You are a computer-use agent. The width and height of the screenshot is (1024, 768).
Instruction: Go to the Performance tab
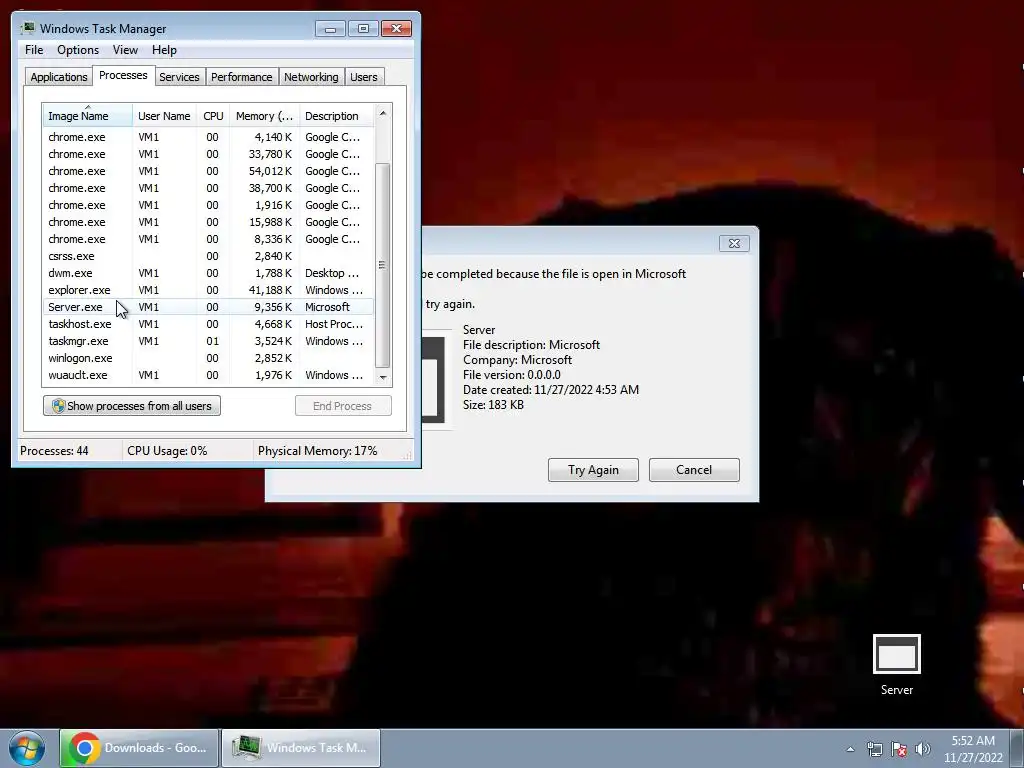[242, 76]
